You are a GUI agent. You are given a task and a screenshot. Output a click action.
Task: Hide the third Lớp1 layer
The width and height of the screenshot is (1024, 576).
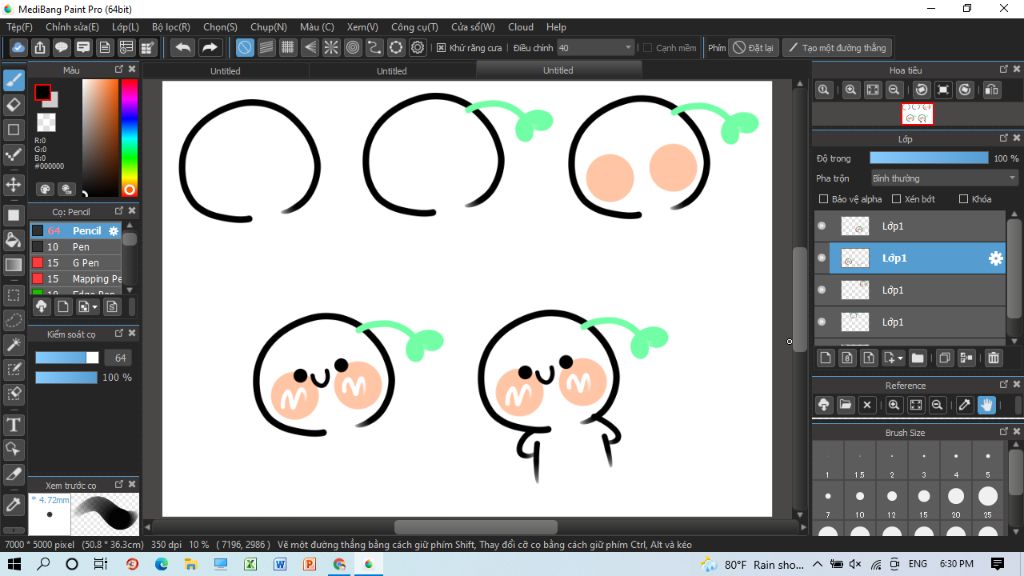(x=822, y=290)
